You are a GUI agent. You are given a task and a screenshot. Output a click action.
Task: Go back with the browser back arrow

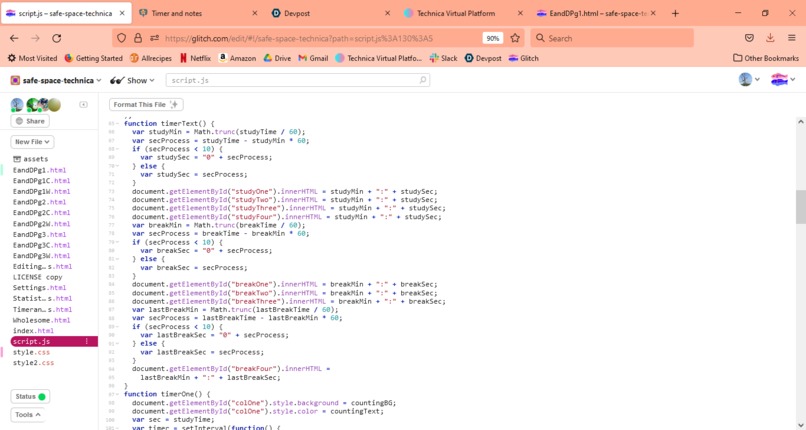click(x=14, y=38)
